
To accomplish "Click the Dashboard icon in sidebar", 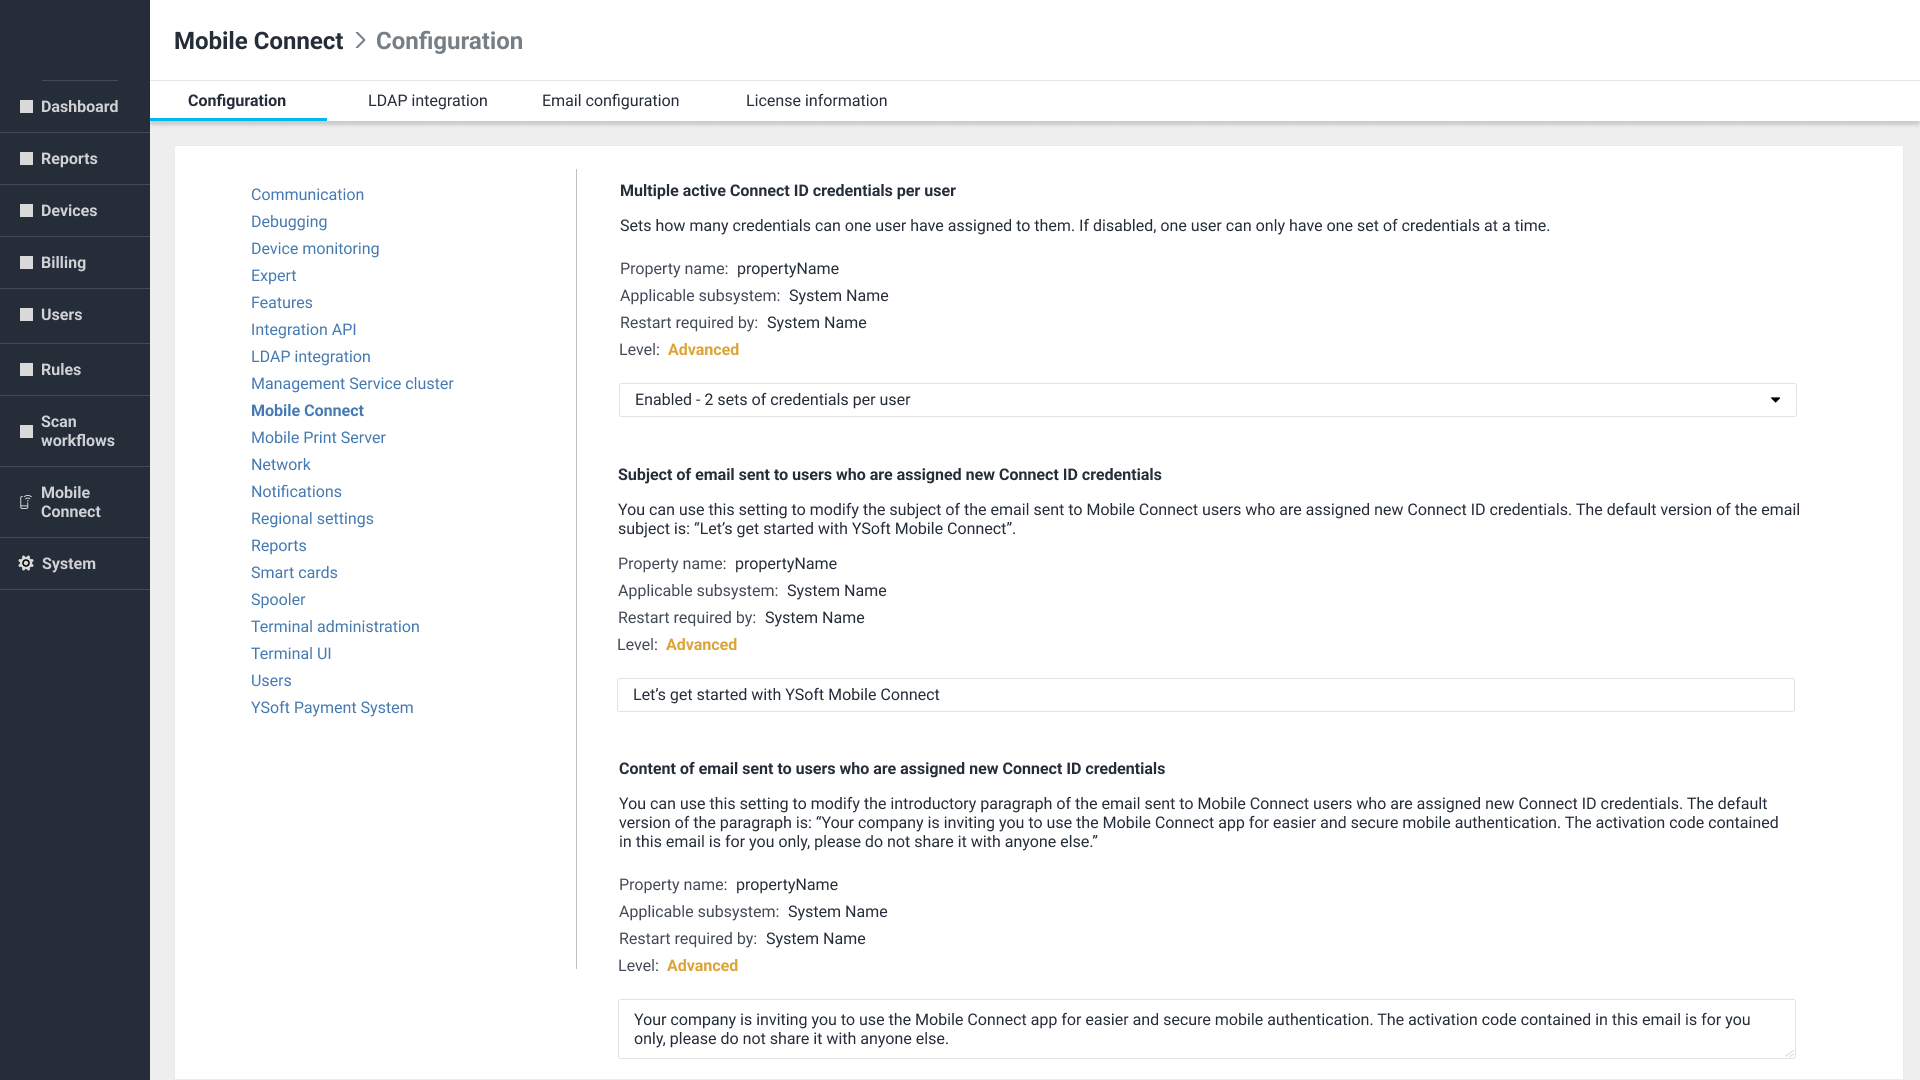I will pos(27,107).
